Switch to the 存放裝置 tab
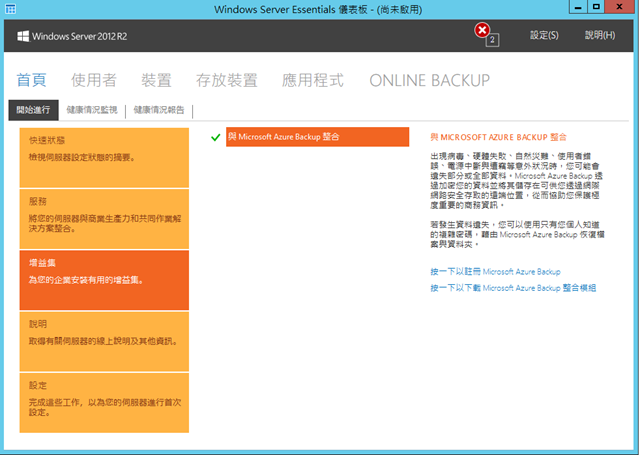The height and width of the screenshot is (455, 640). click(227, 80)
